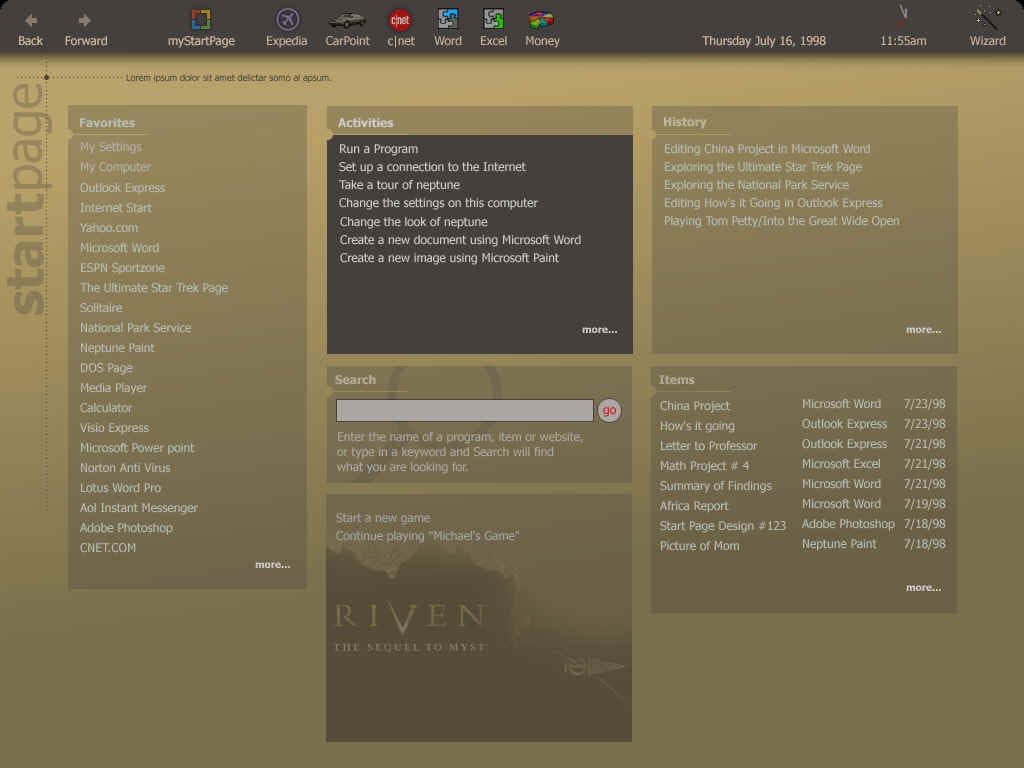Select Create a new document using Microsoft Word
This screenshot has width=1024, height=768.
click(460, 240)
